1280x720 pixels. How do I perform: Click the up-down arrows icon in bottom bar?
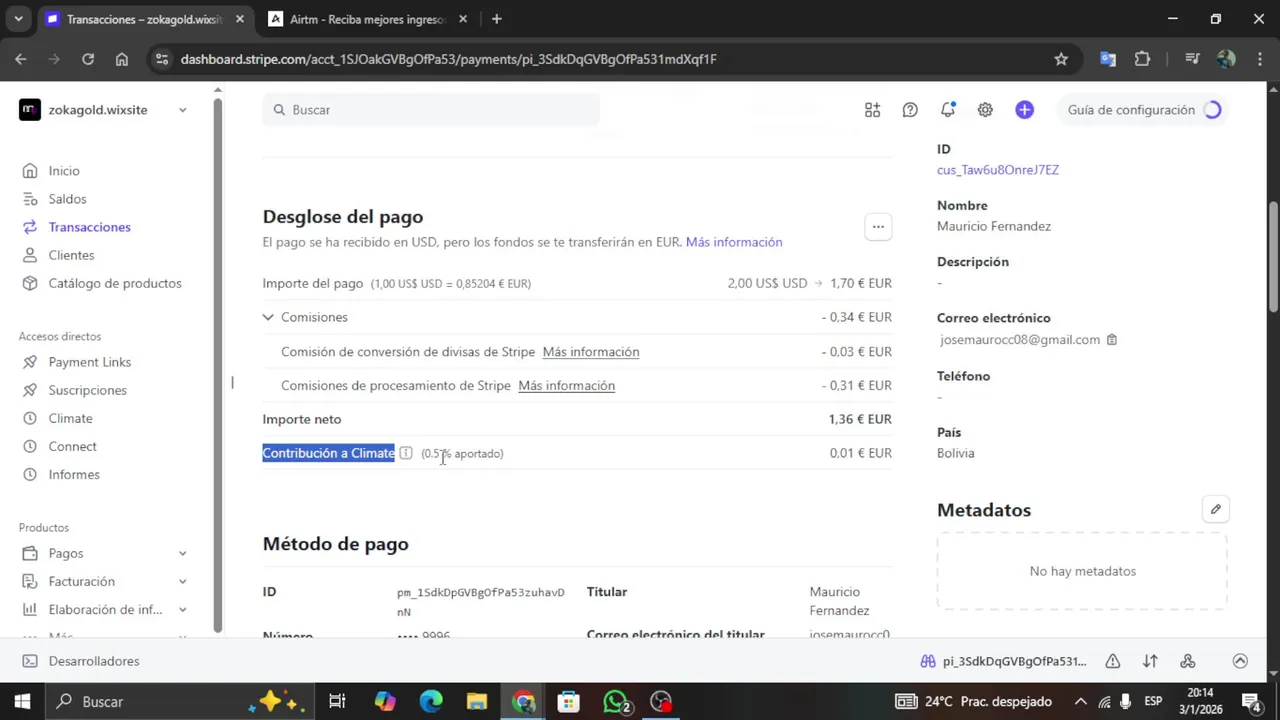tap(1150, 661)
